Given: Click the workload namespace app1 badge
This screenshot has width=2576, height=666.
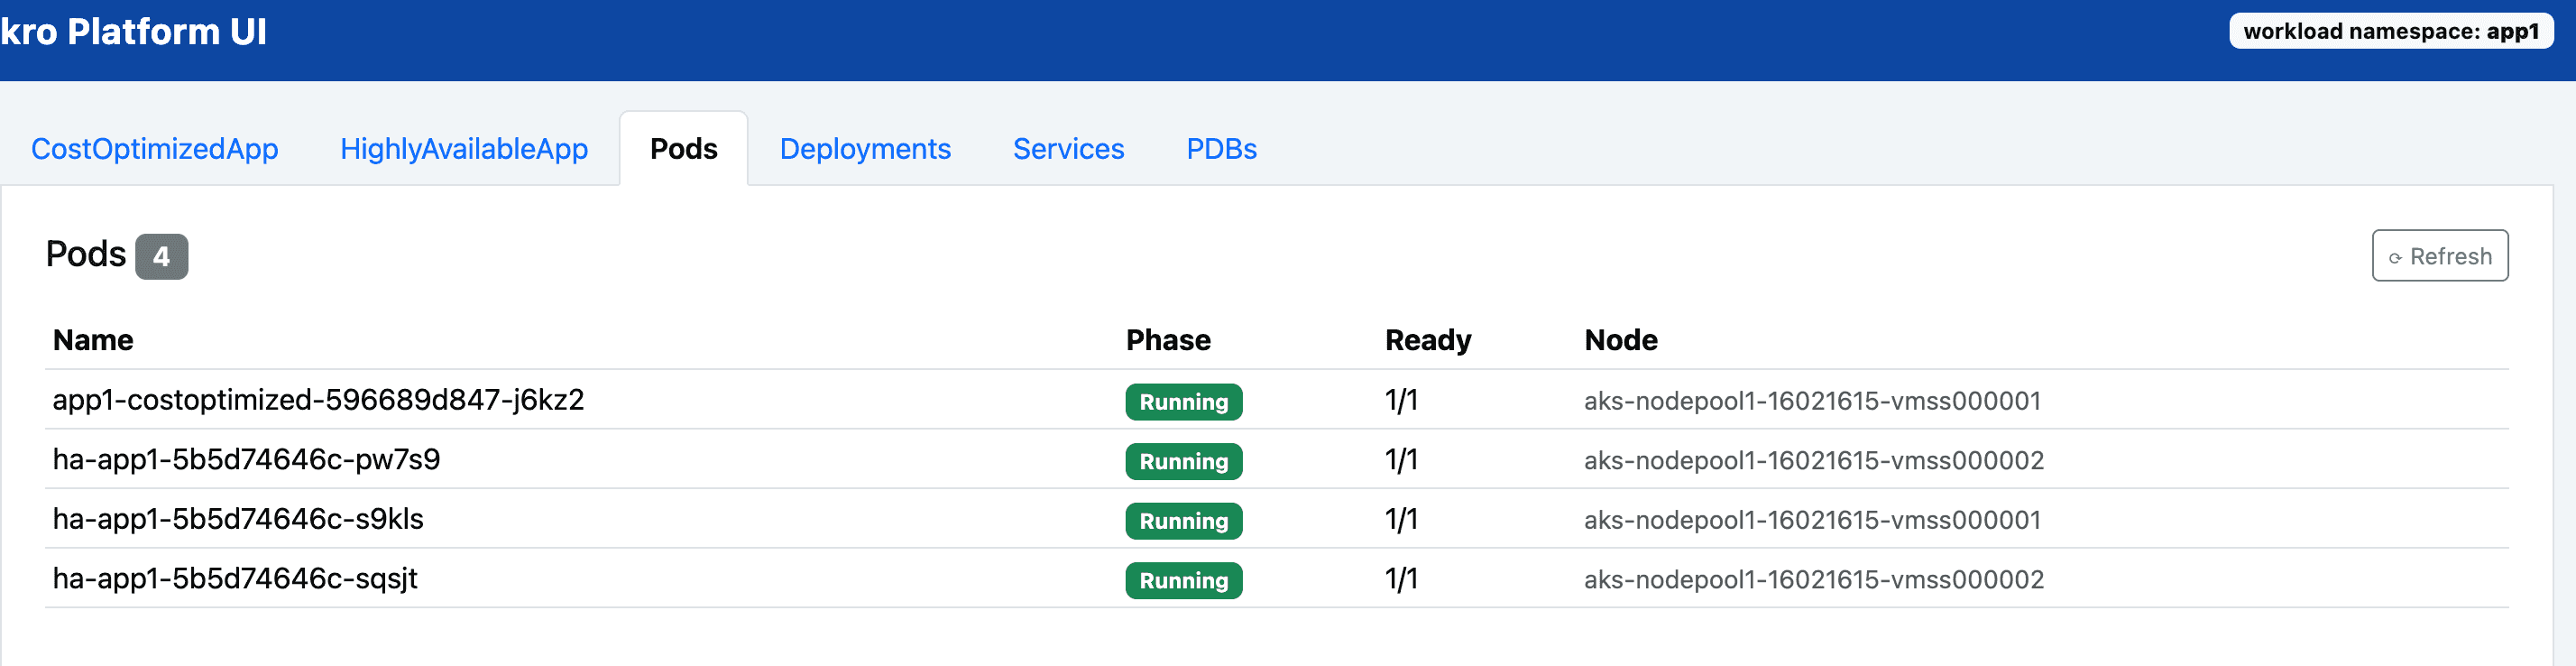Looking at the screenshot, I should 2390,31.
